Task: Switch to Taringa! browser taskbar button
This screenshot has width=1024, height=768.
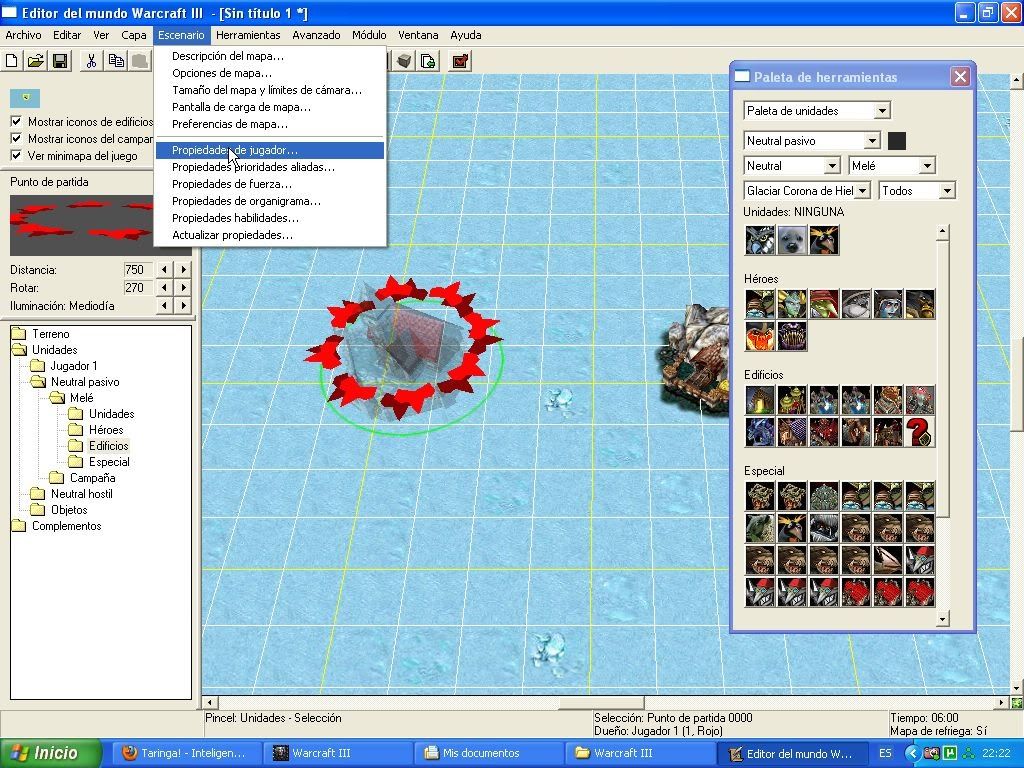Action: coord(185,753)
